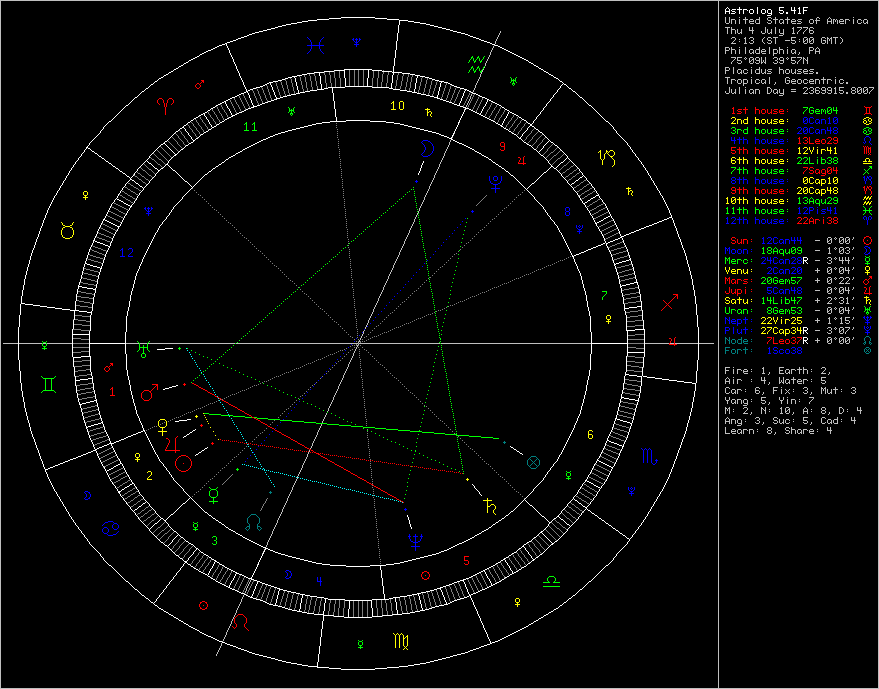
Task: Click the Sagittarius arrow glyph on the wheel
Action: click(670, 300)
